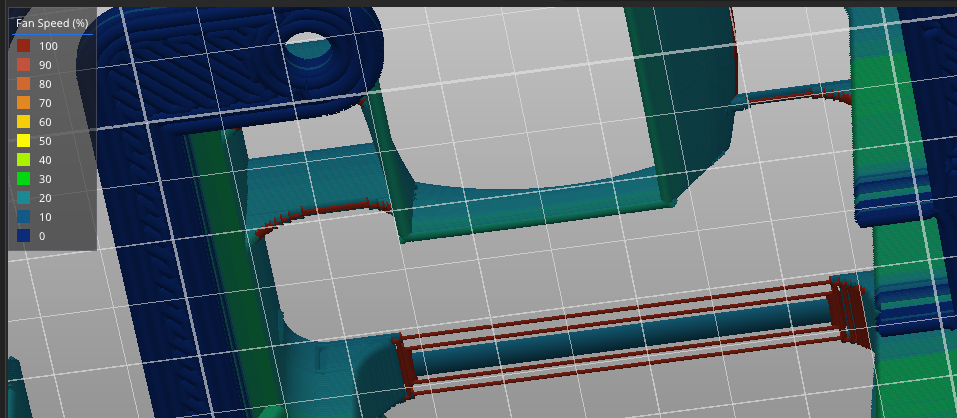957x418 pixels.
Task: Click the legend label 50
Action: tap(45, 141)
